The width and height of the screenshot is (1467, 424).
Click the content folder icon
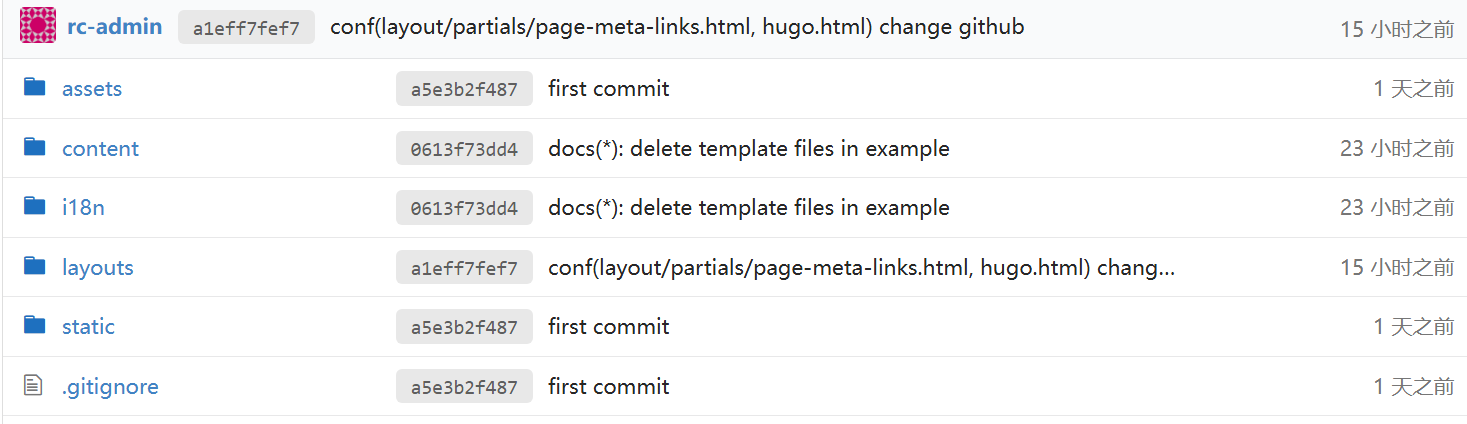click(x=35, y=147)
